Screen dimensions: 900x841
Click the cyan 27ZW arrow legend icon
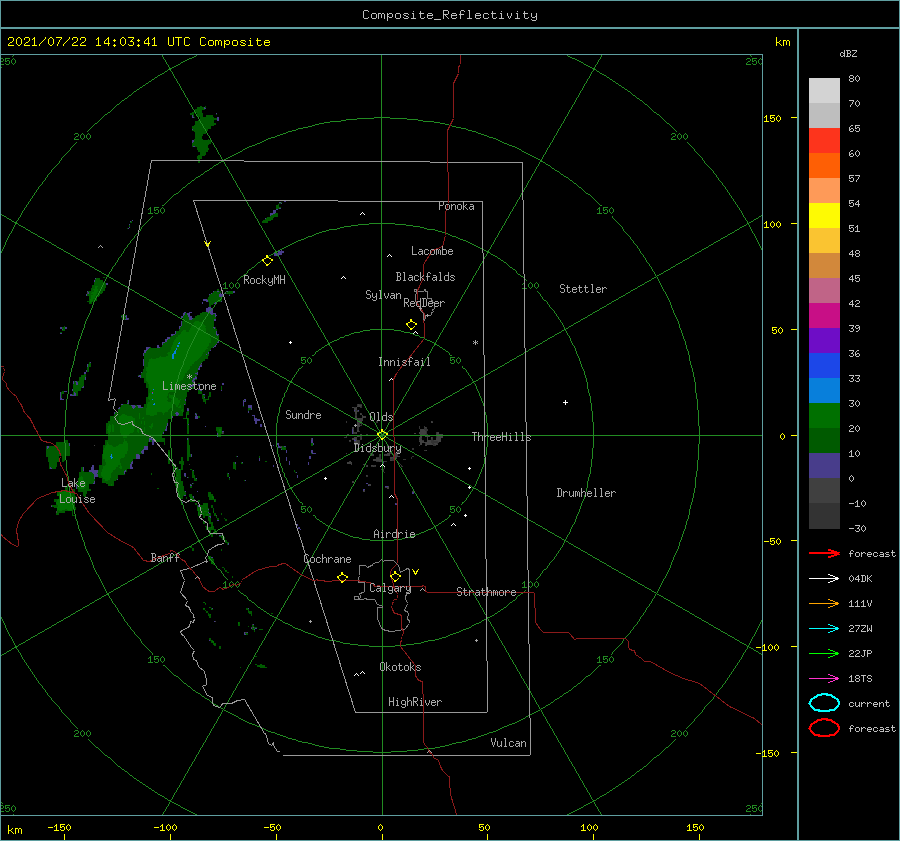click(x=824, y=629)
